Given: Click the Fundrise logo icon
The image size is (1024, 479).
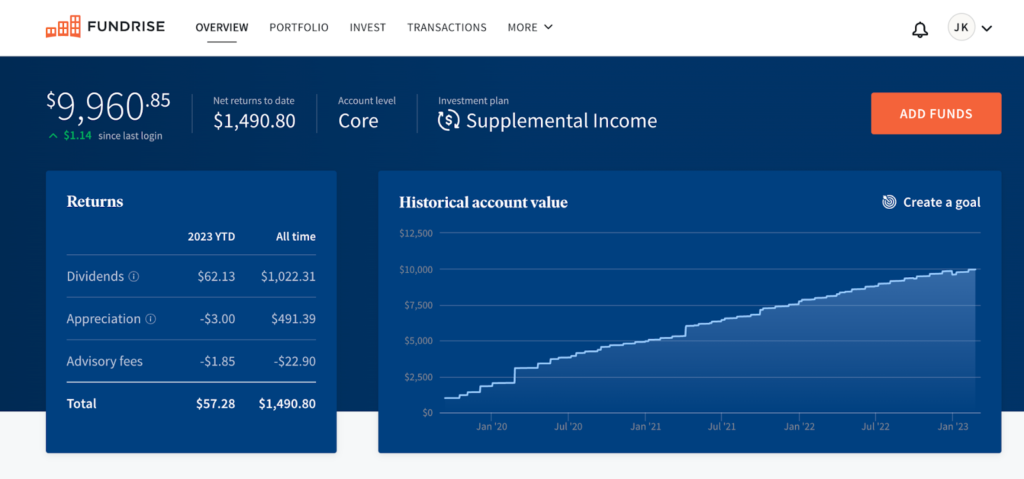Looking at the screenshot, I should (x=62, y=27).
